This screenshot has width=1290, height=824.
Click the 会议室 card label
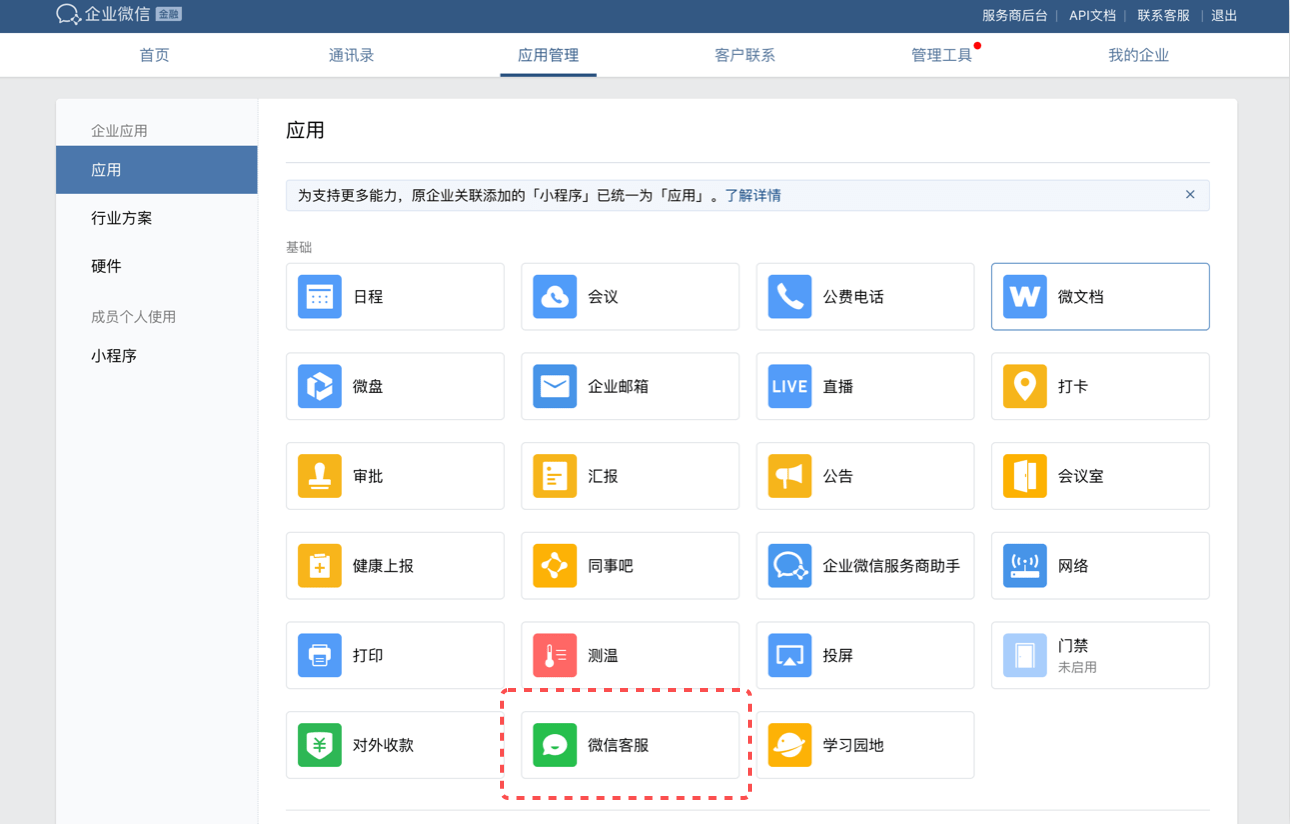click(x=1081, y=476)
